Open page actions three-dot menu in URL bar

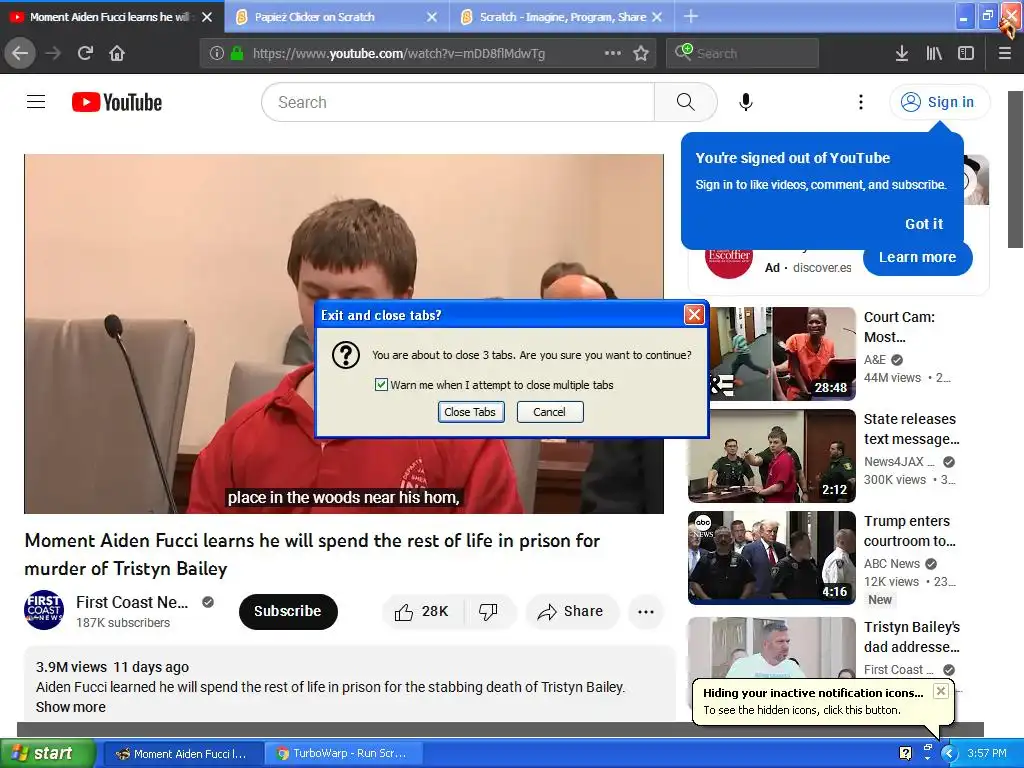613,54
